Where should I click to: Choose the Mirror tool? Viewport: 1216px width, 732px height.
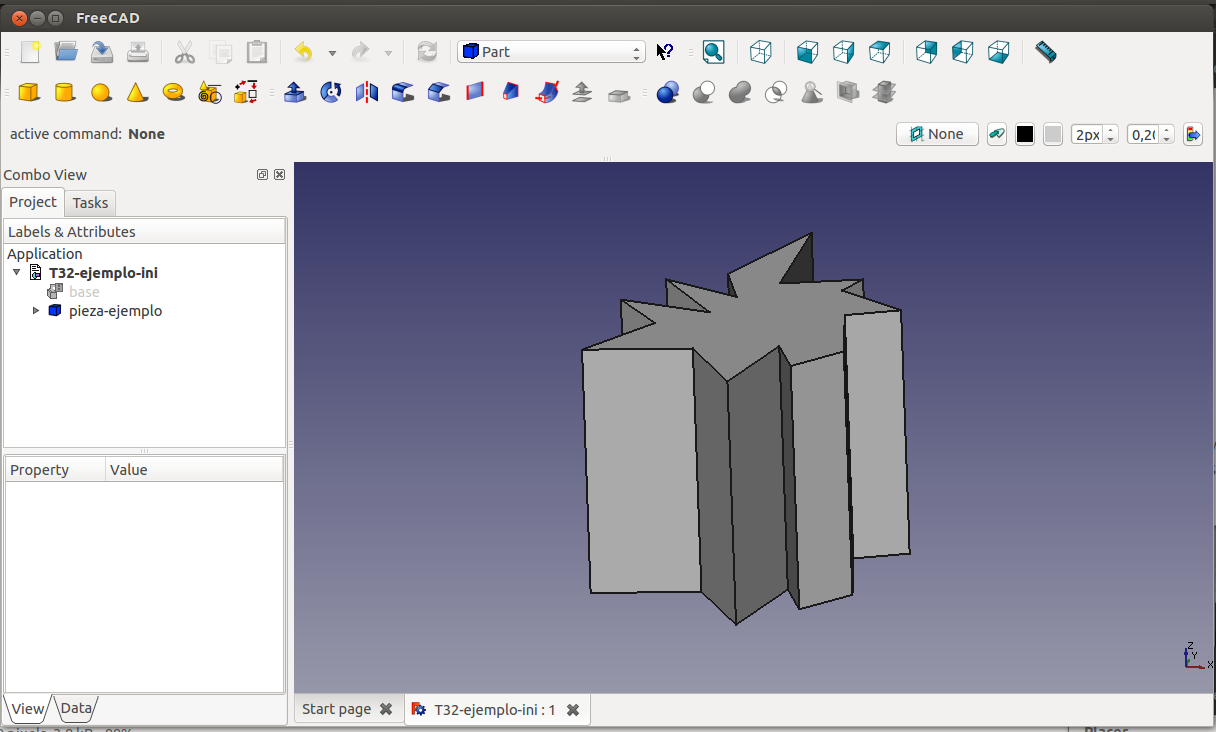point(367,93)
